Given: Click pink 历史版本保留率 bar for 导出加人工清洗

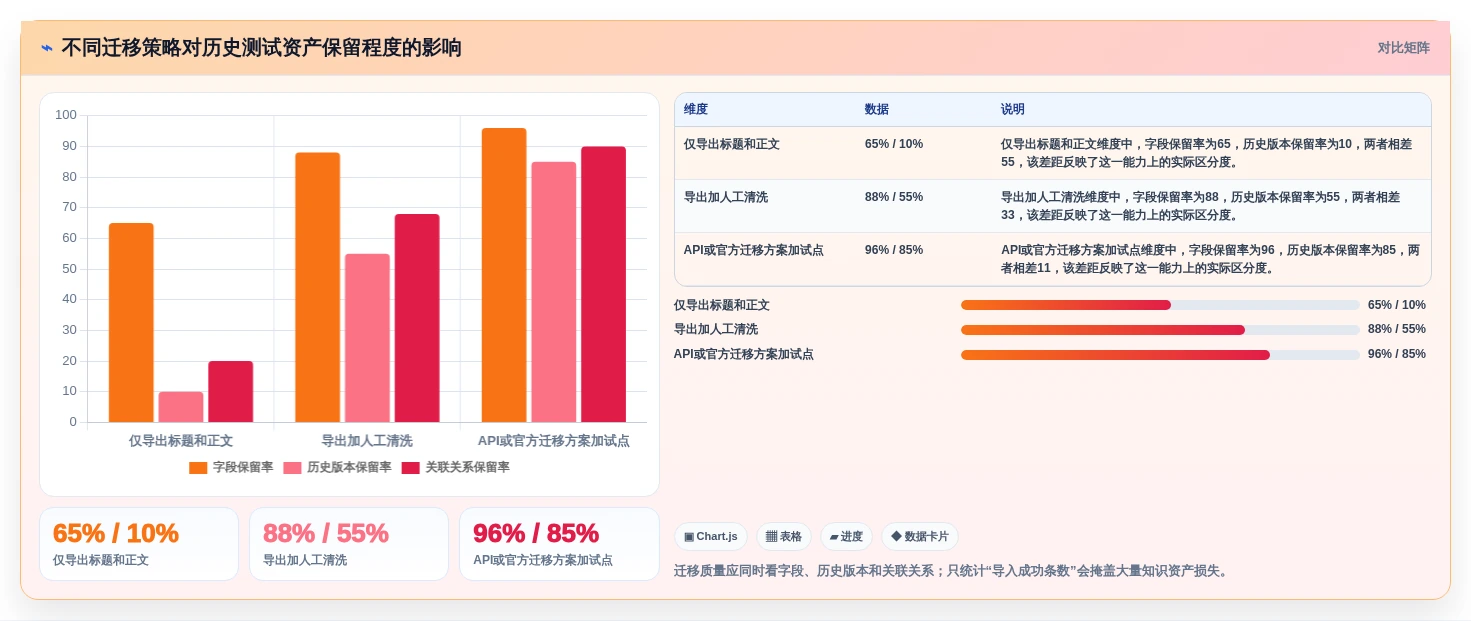Looking at the screenshot, I should point(367,338).
